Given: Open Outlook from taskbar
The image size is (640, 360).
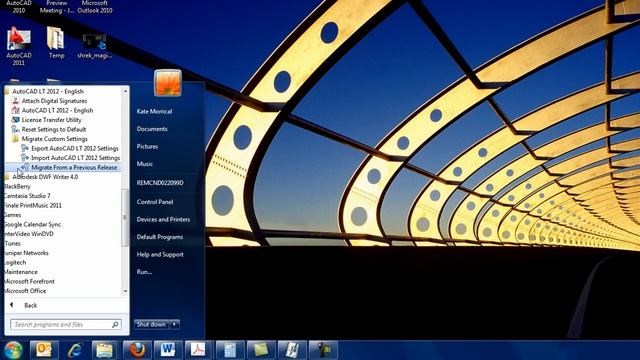Looking at the screenshot, I should (x=44, y=350).
